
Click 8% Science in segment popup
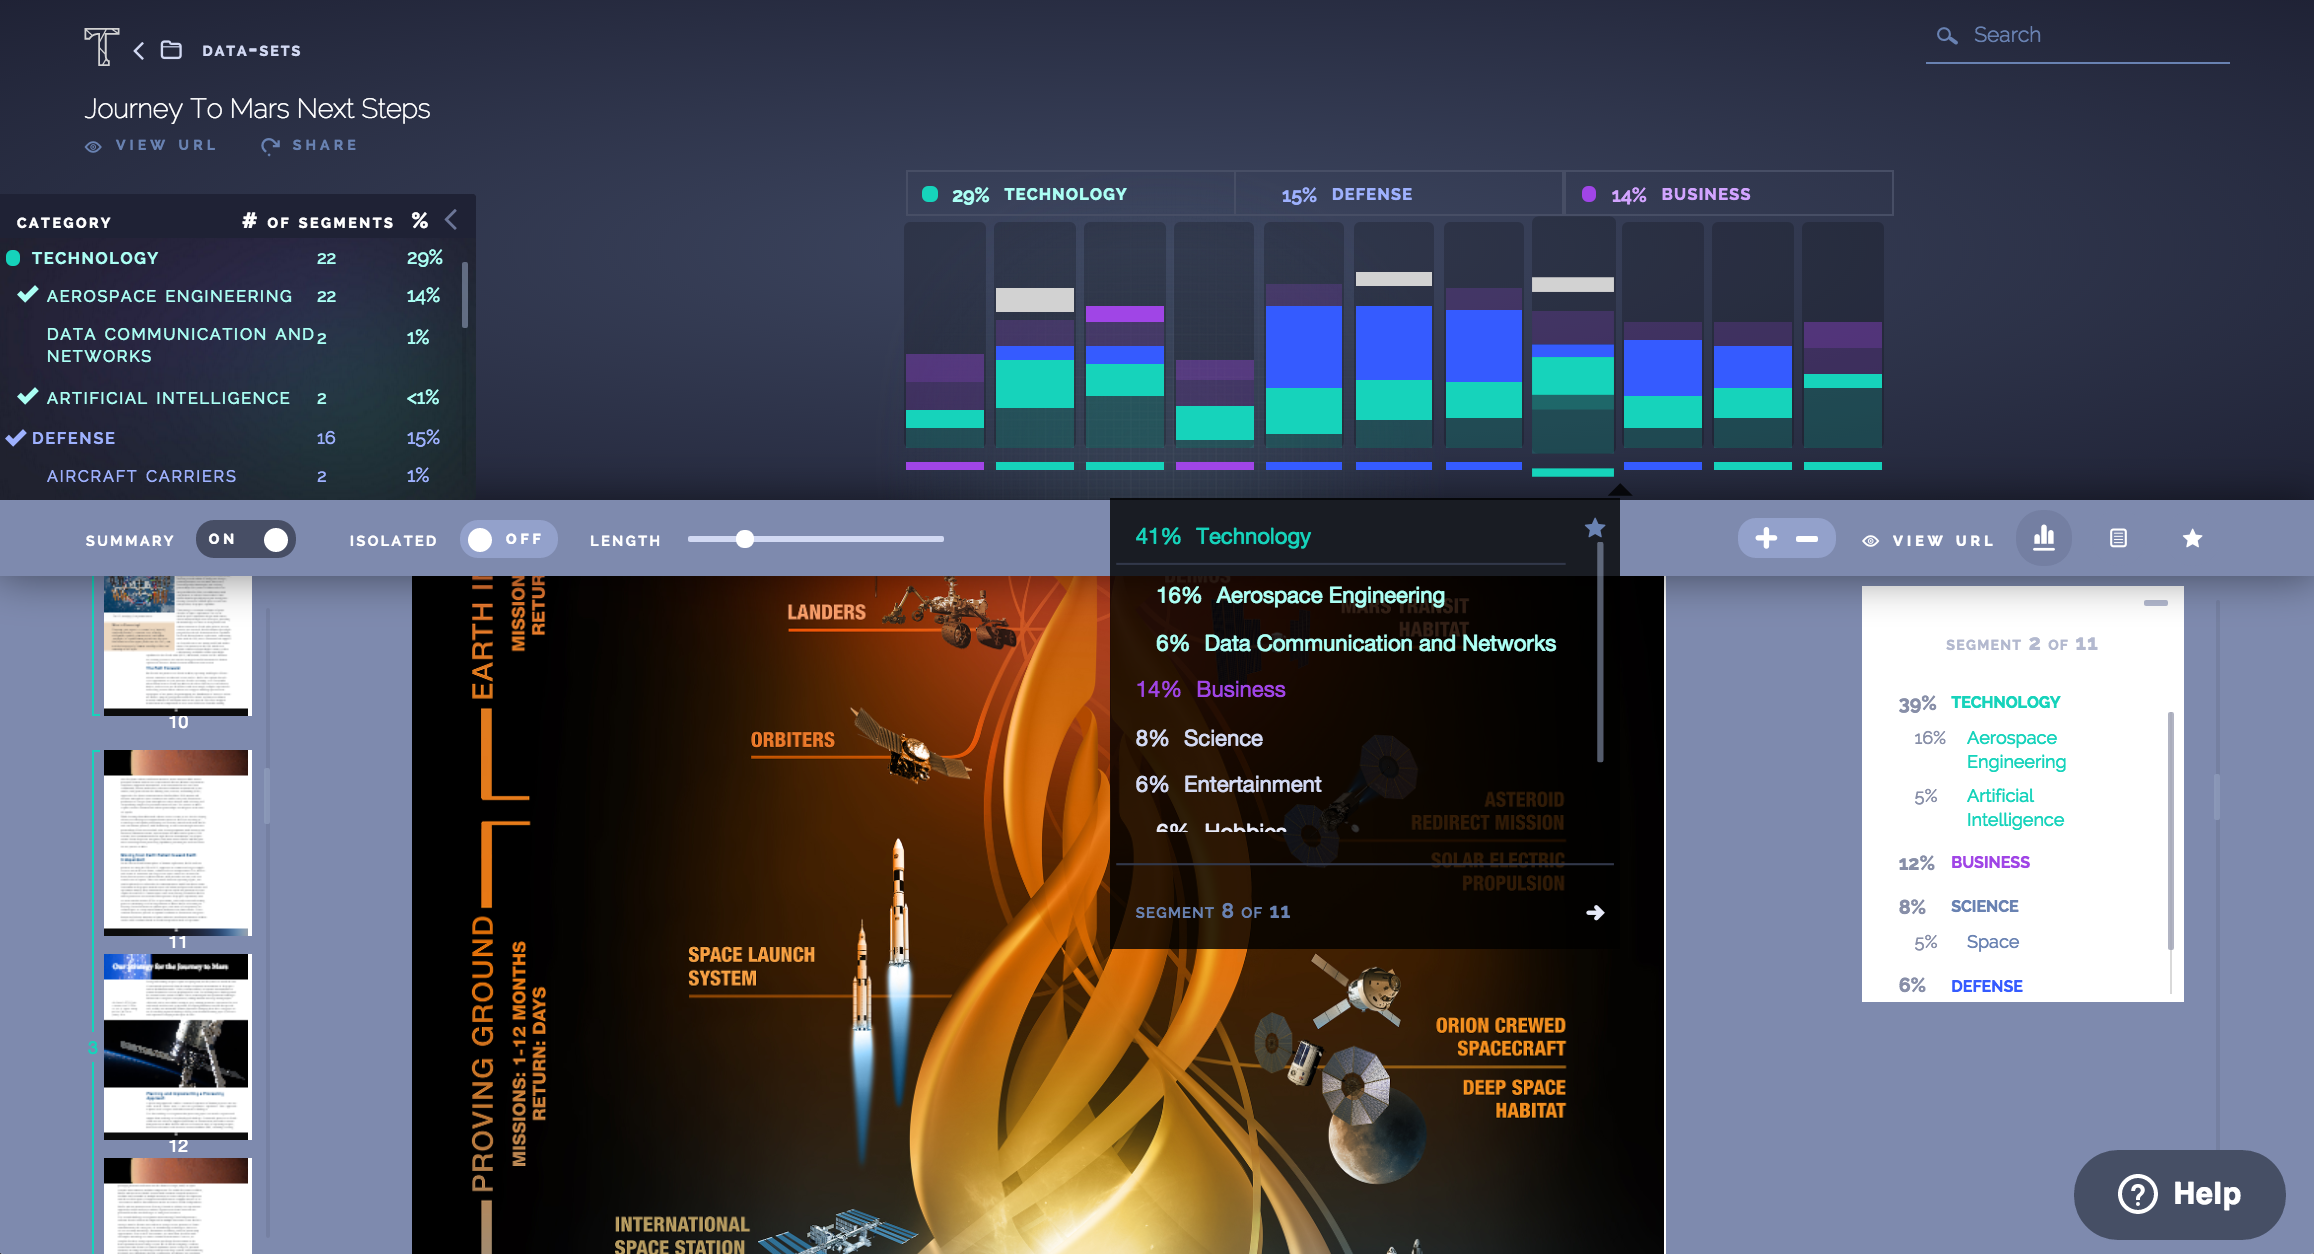[1199, 738]
